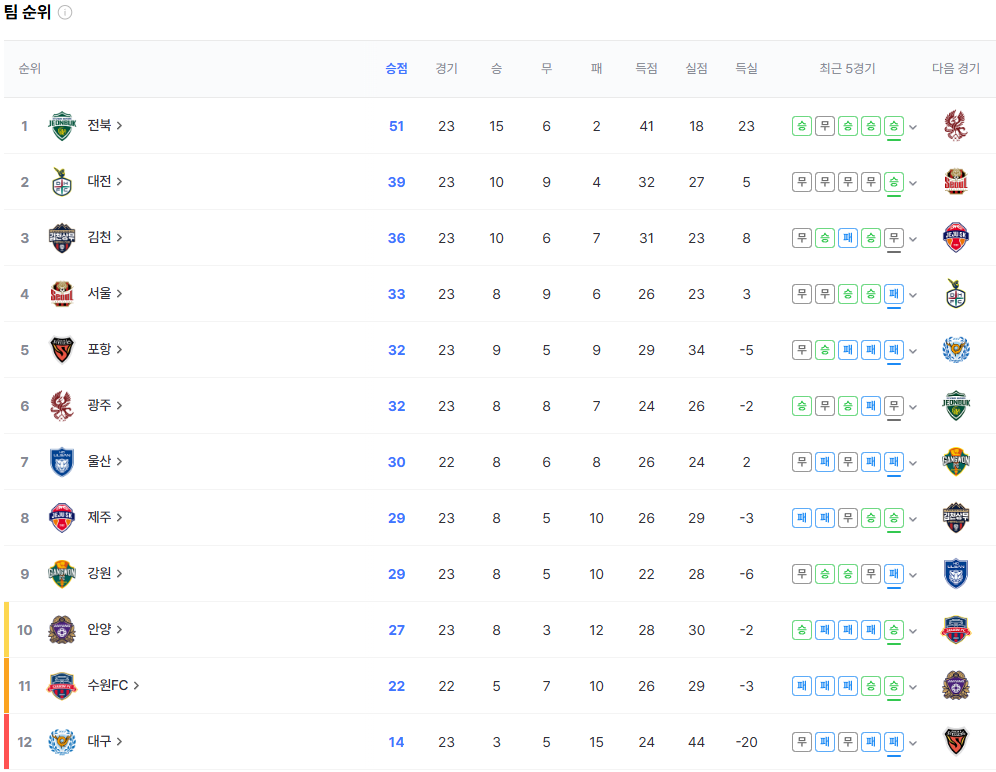Click the 울산 team emblem
Viewport: 996px width, 772px height.
tap(62, 462)
